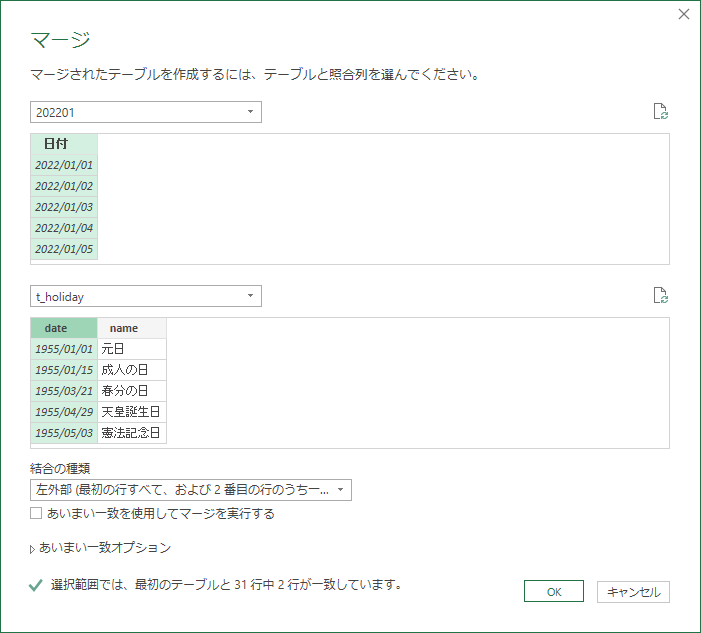
Task: Click cell 2022/01/03
Action: pos(64,207)
